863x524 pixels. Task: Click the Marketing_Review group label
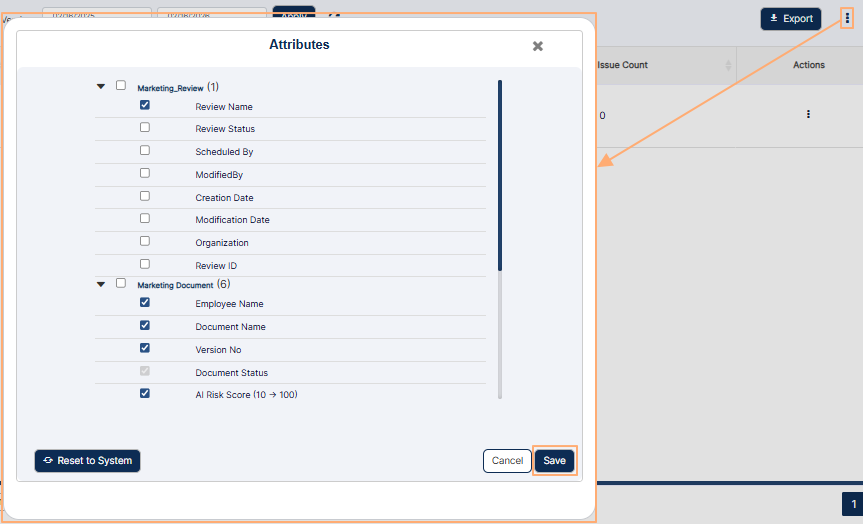[x=170, y=88]
